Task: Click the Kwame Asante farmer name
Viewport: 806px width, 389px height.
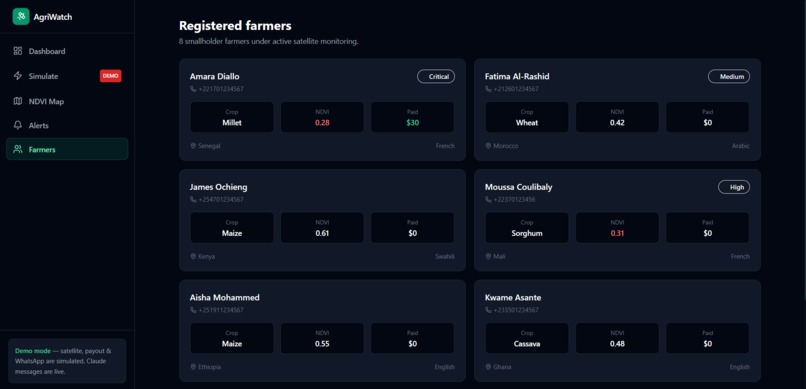Action: point(513,298)
